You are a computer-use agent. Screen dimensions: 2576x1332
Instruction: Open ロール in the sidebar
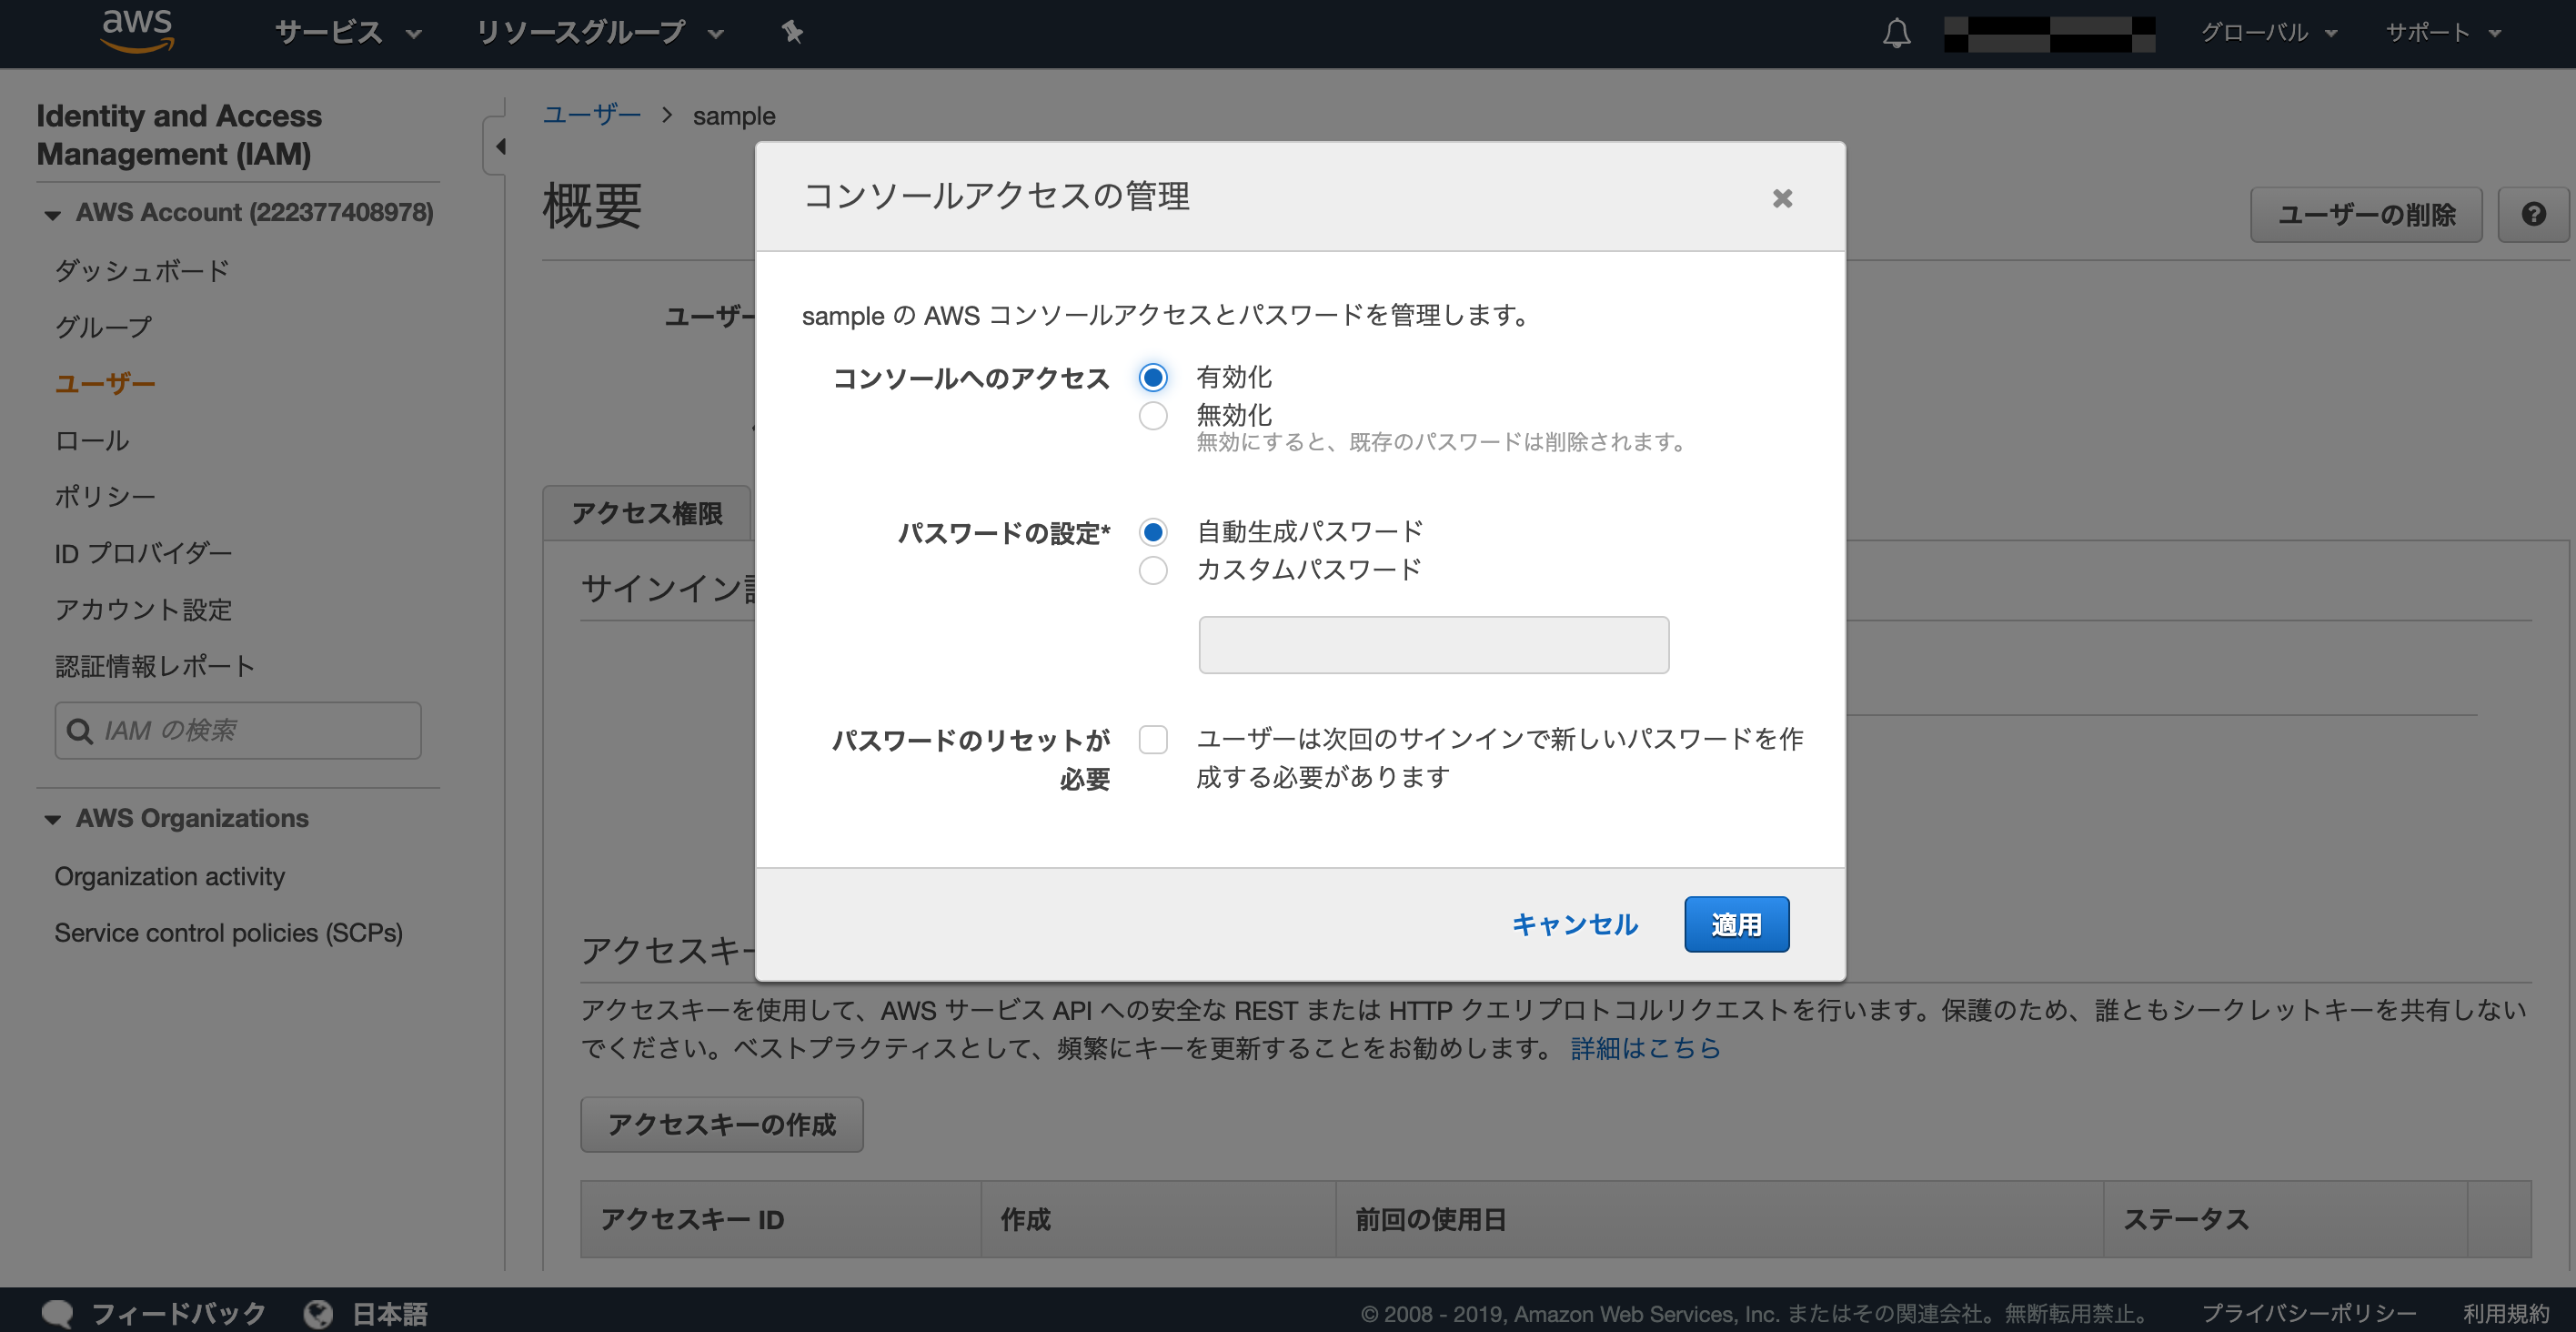[92, 440]
